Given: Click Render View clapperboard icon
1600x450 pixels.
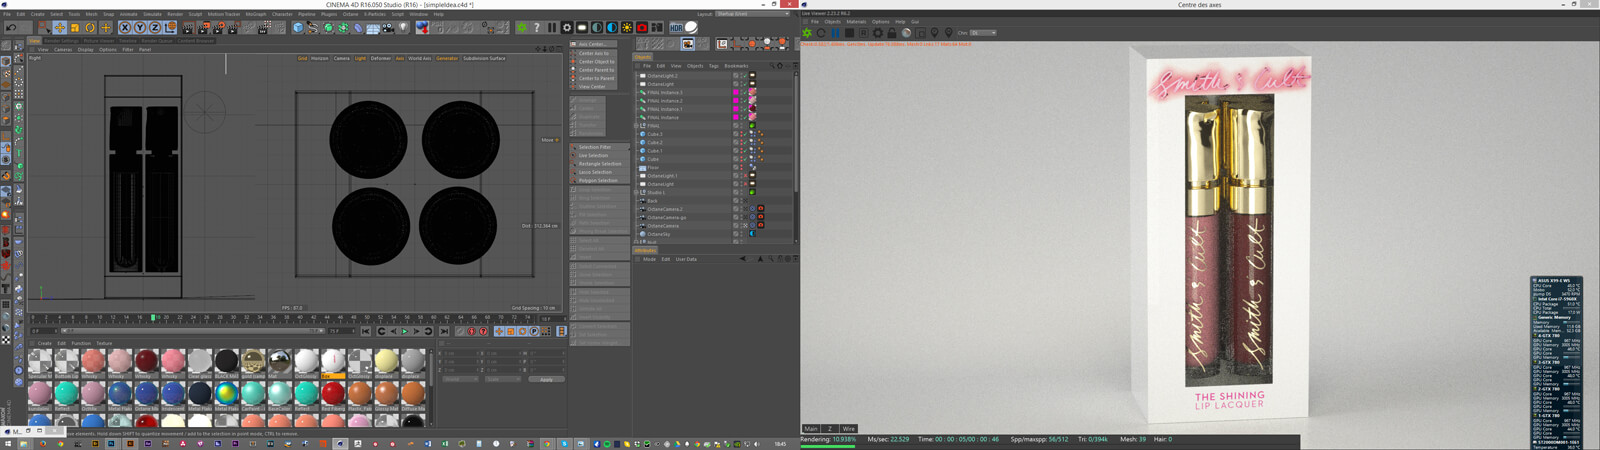Looking at the screenshot, I should 187,27.
